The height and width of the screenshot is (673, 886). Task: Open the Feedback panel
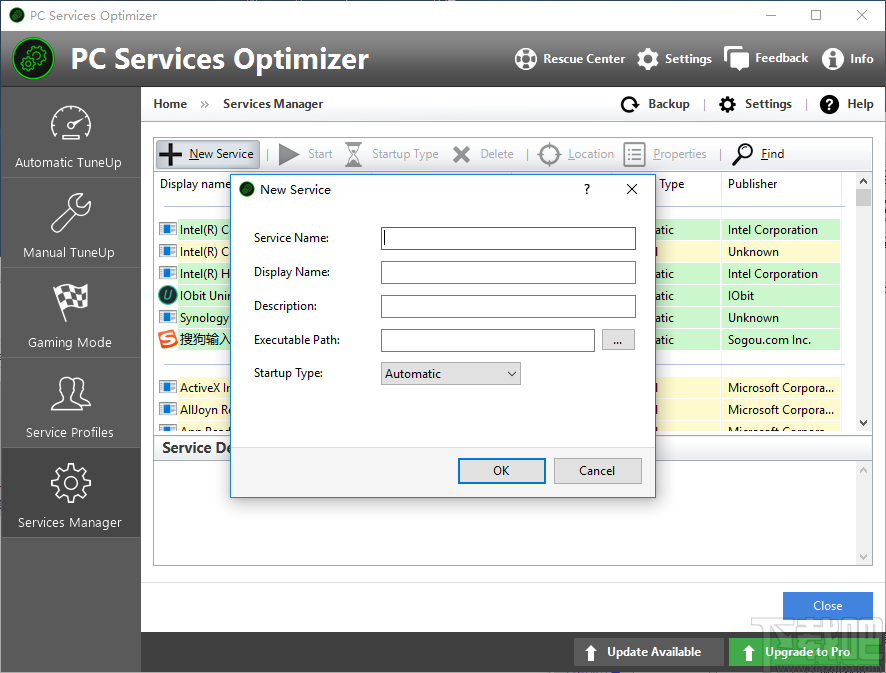766,59
